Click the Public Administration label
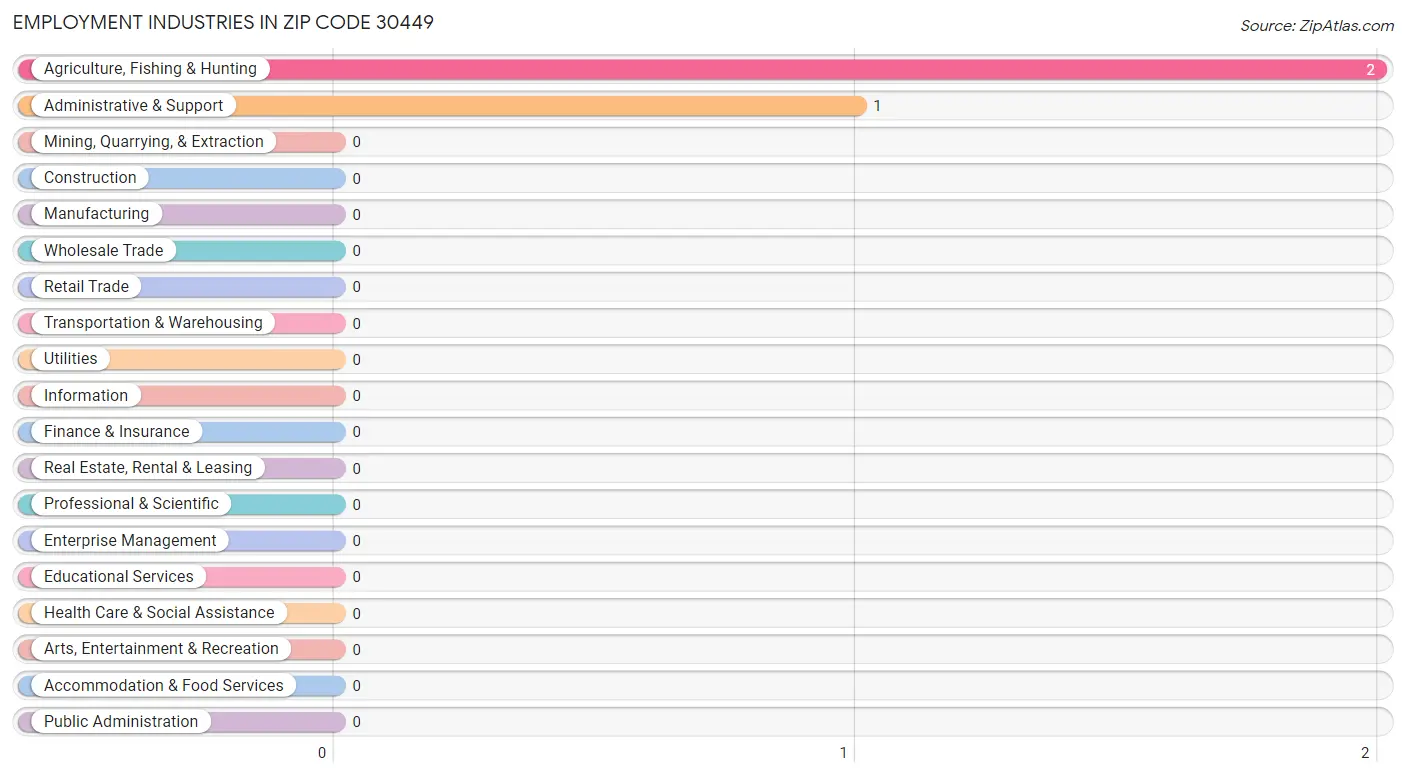Image resolution: width=1406 pixels, height=776 pixels. pos(121,722)
